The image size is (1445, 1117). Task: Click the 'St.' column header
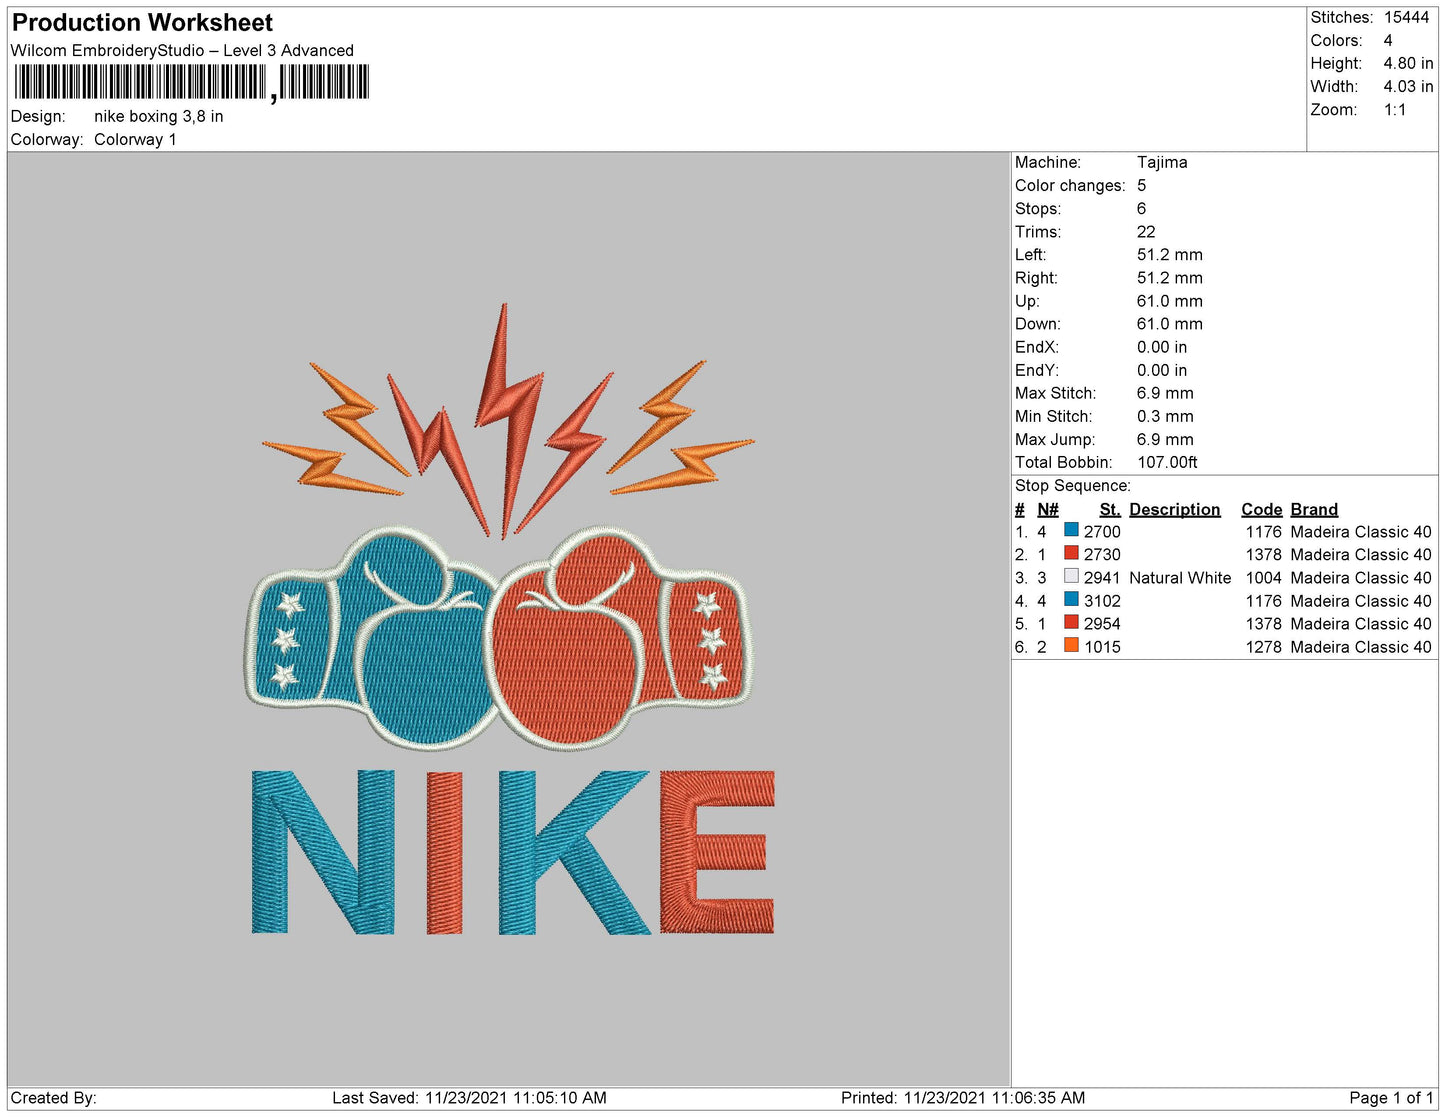(1109, 509)
